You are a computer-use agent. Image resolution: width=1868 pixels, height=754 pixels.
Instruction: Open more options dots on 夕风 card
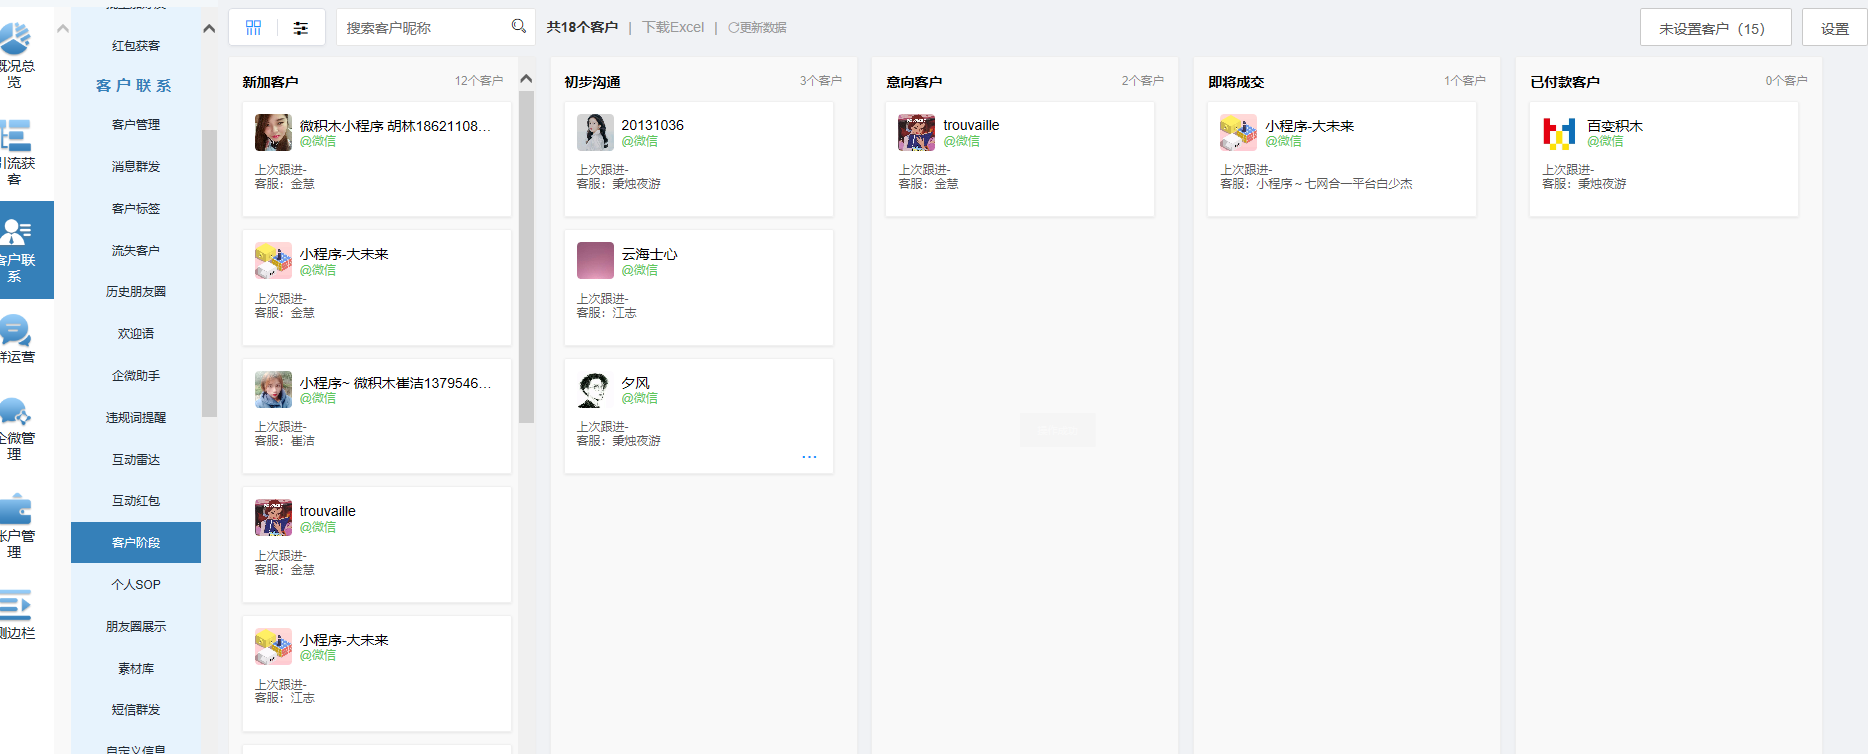click(x=809, y=457)
